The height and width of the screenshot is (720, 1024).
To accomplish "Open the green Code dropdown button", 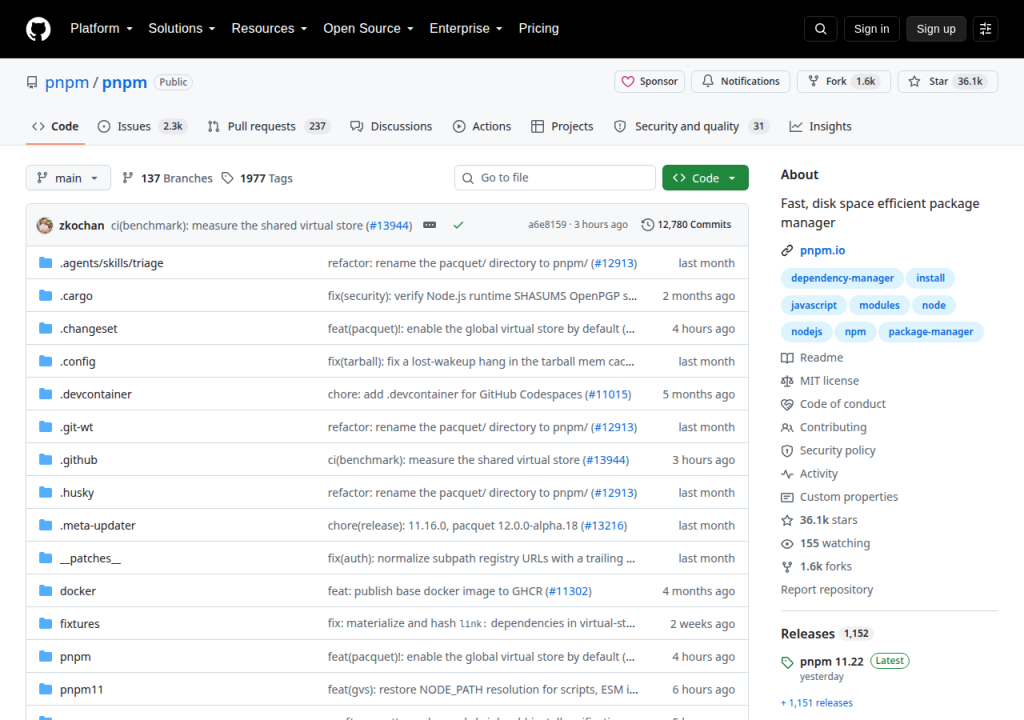I will (x=705, y=178).
